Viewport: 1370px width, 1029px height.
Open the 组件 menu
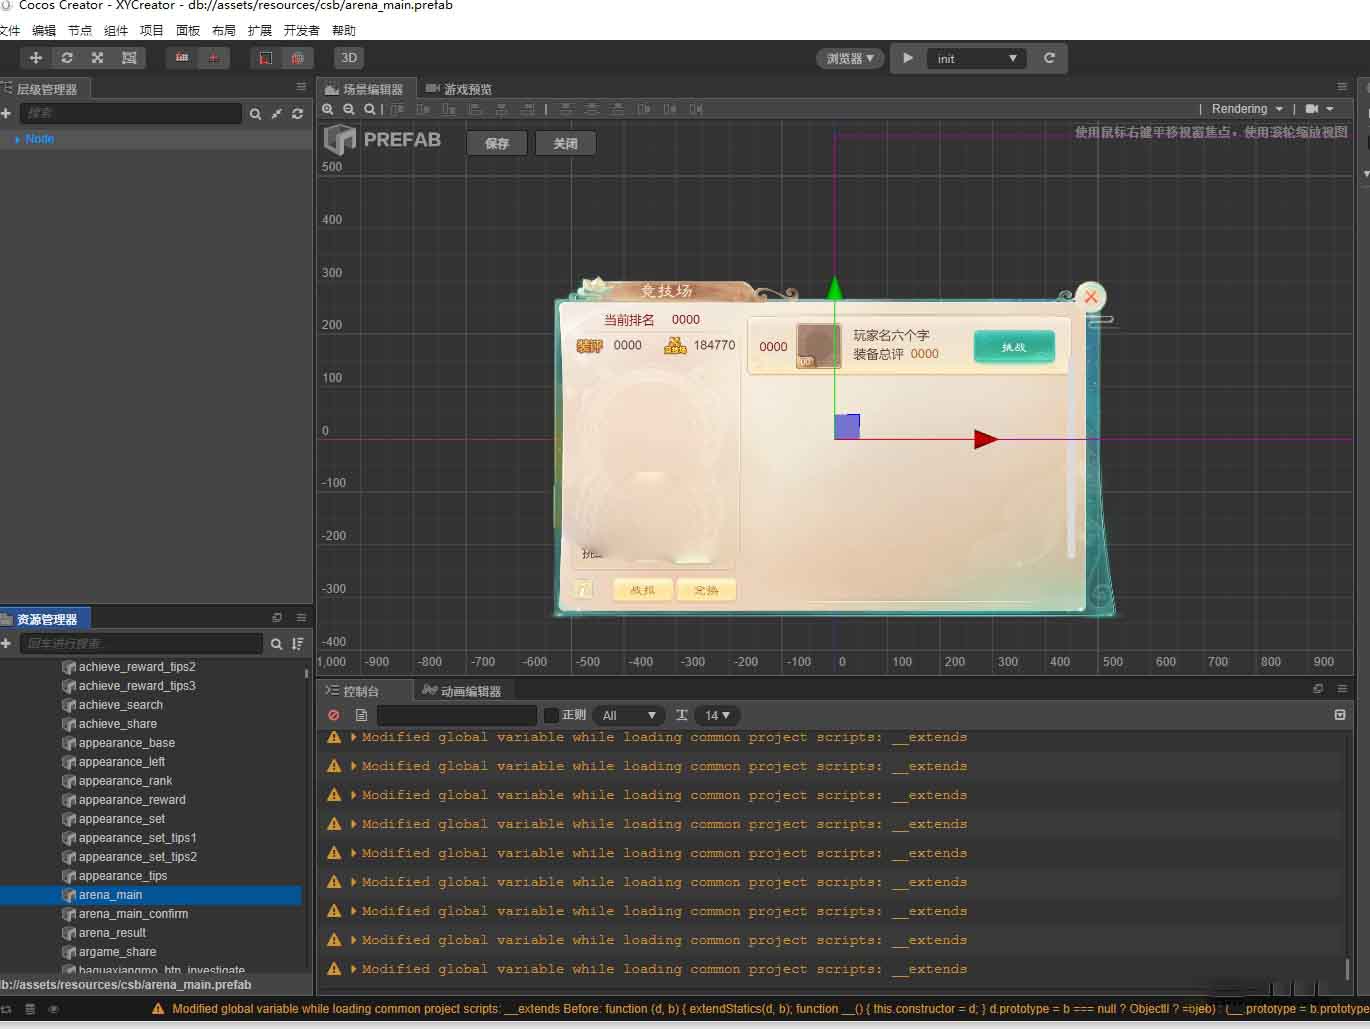point(116,31)
